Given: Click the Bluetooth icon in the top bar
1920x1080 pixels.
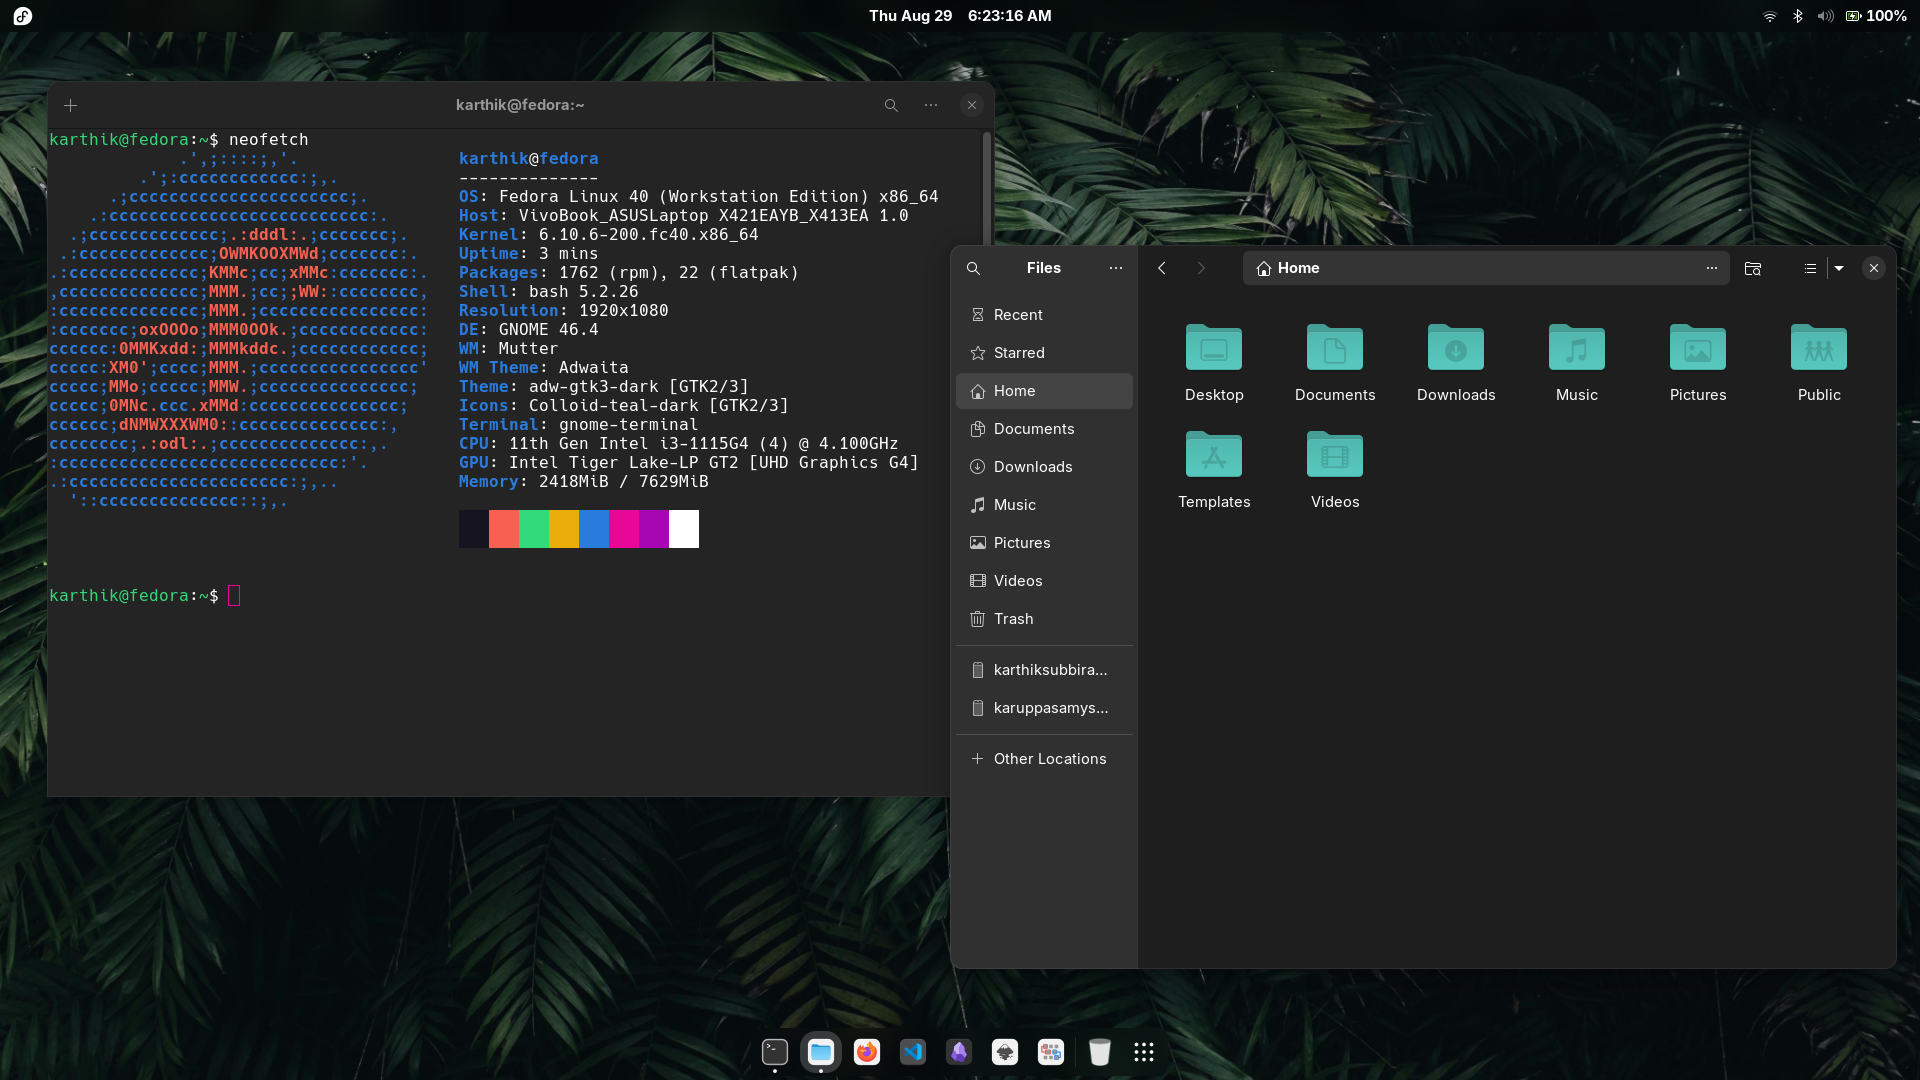Looking at the screenshot, I should 1798,16.
